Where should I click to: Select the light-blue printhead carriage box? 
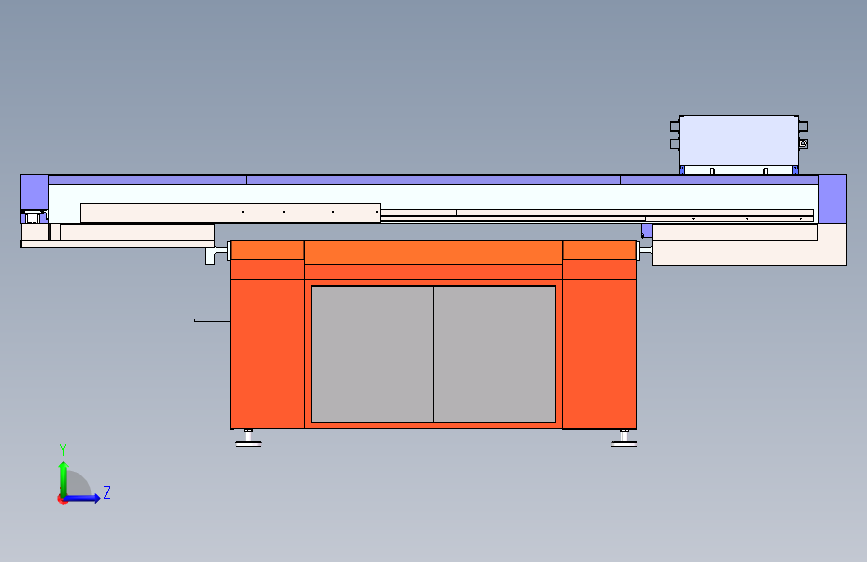point(739,140)
